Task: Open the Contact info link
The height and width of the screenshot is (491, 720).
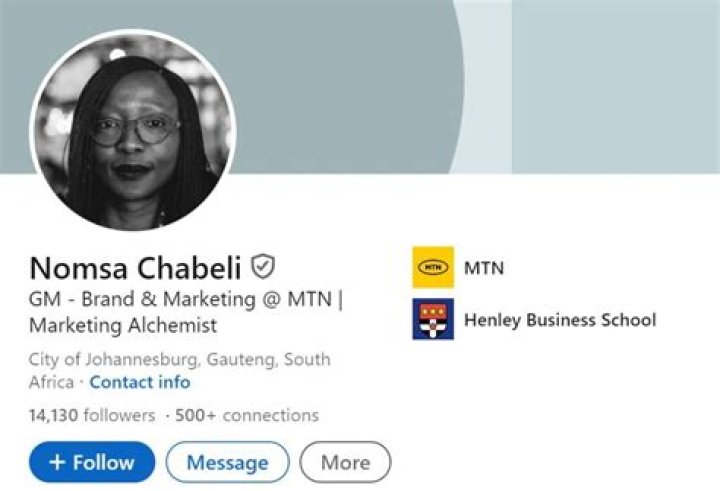Action: (x=140, y=382)
